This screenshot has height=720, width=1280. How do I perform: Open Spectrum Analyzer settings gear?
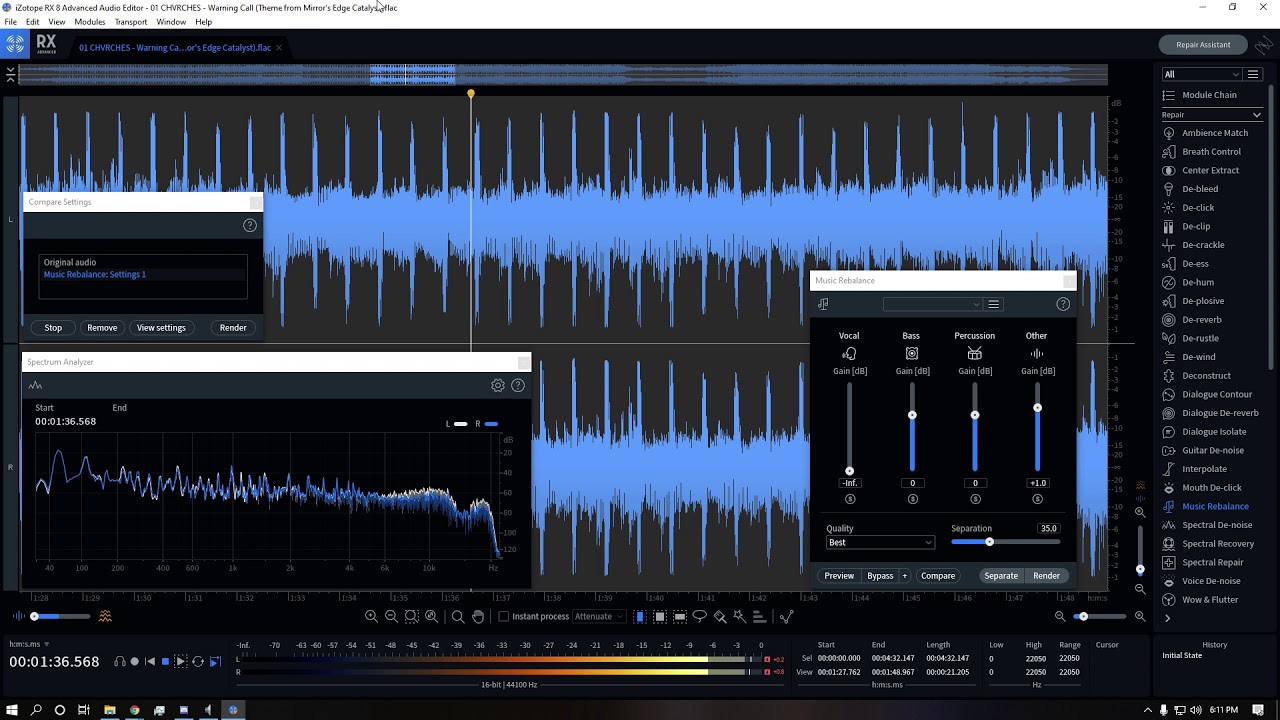498,385
